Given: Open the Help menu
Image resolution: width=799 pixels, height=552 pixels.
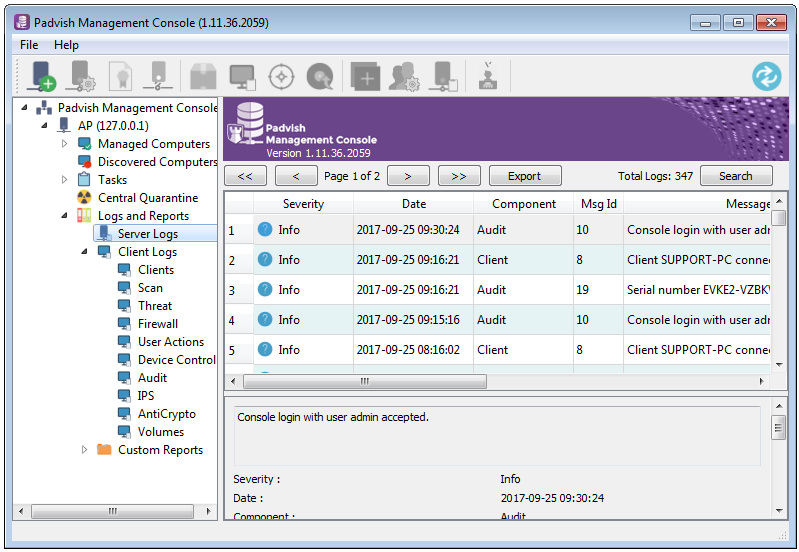Looking at the screenshot, I should [x=66, y=45].
